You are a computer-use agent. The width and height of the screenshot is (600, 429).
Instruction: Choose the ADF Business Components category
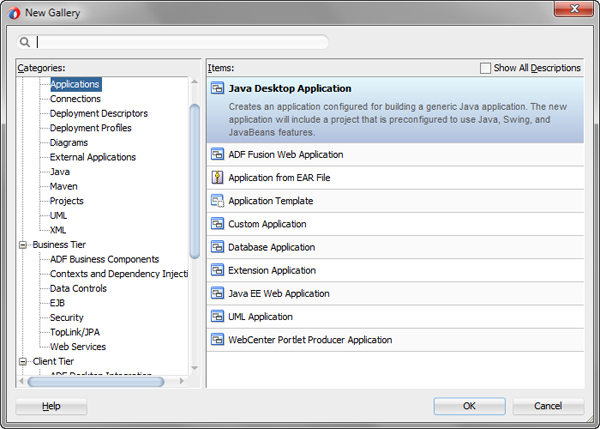[x=104, y=259]
